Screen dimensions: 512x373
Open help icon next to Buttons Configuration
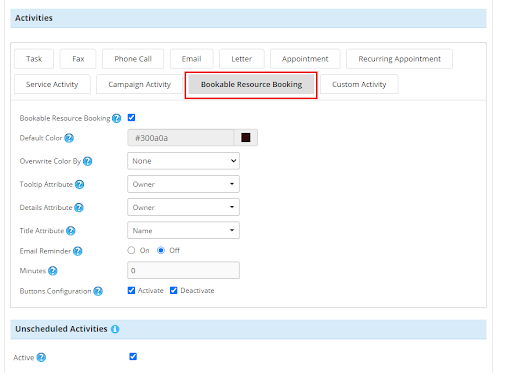click(98, 291)
